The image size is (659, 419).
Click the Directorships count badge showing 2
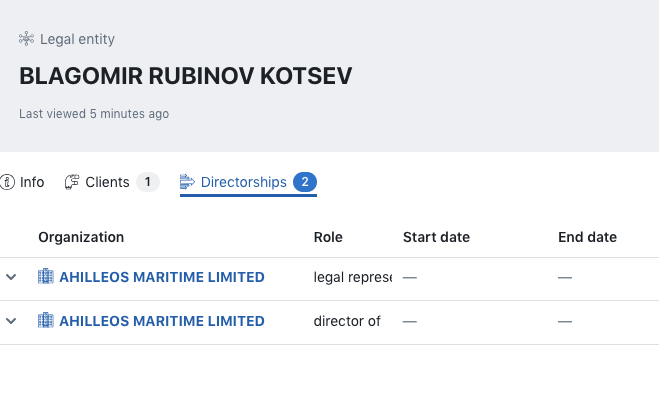click(x=305, y=182)
